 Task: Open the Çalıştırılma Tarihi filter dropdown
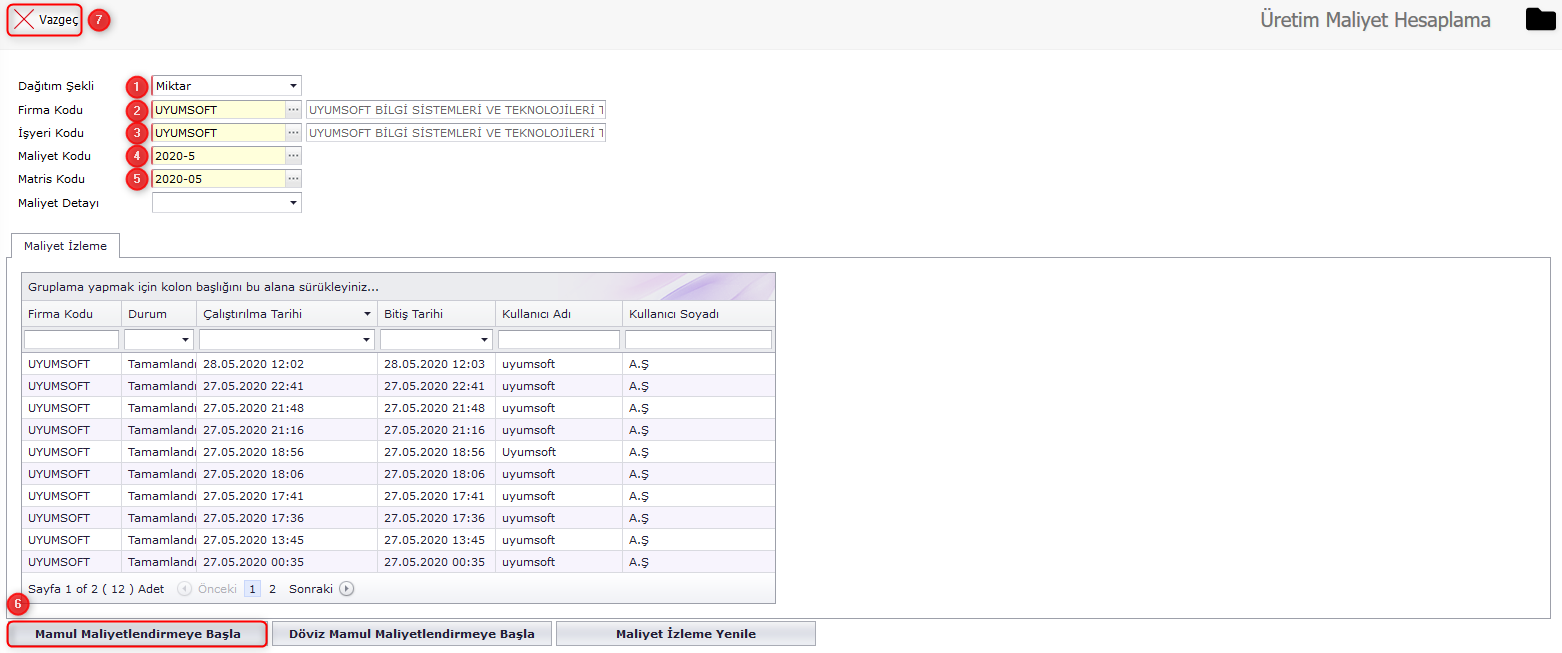(x=367, y=340)
